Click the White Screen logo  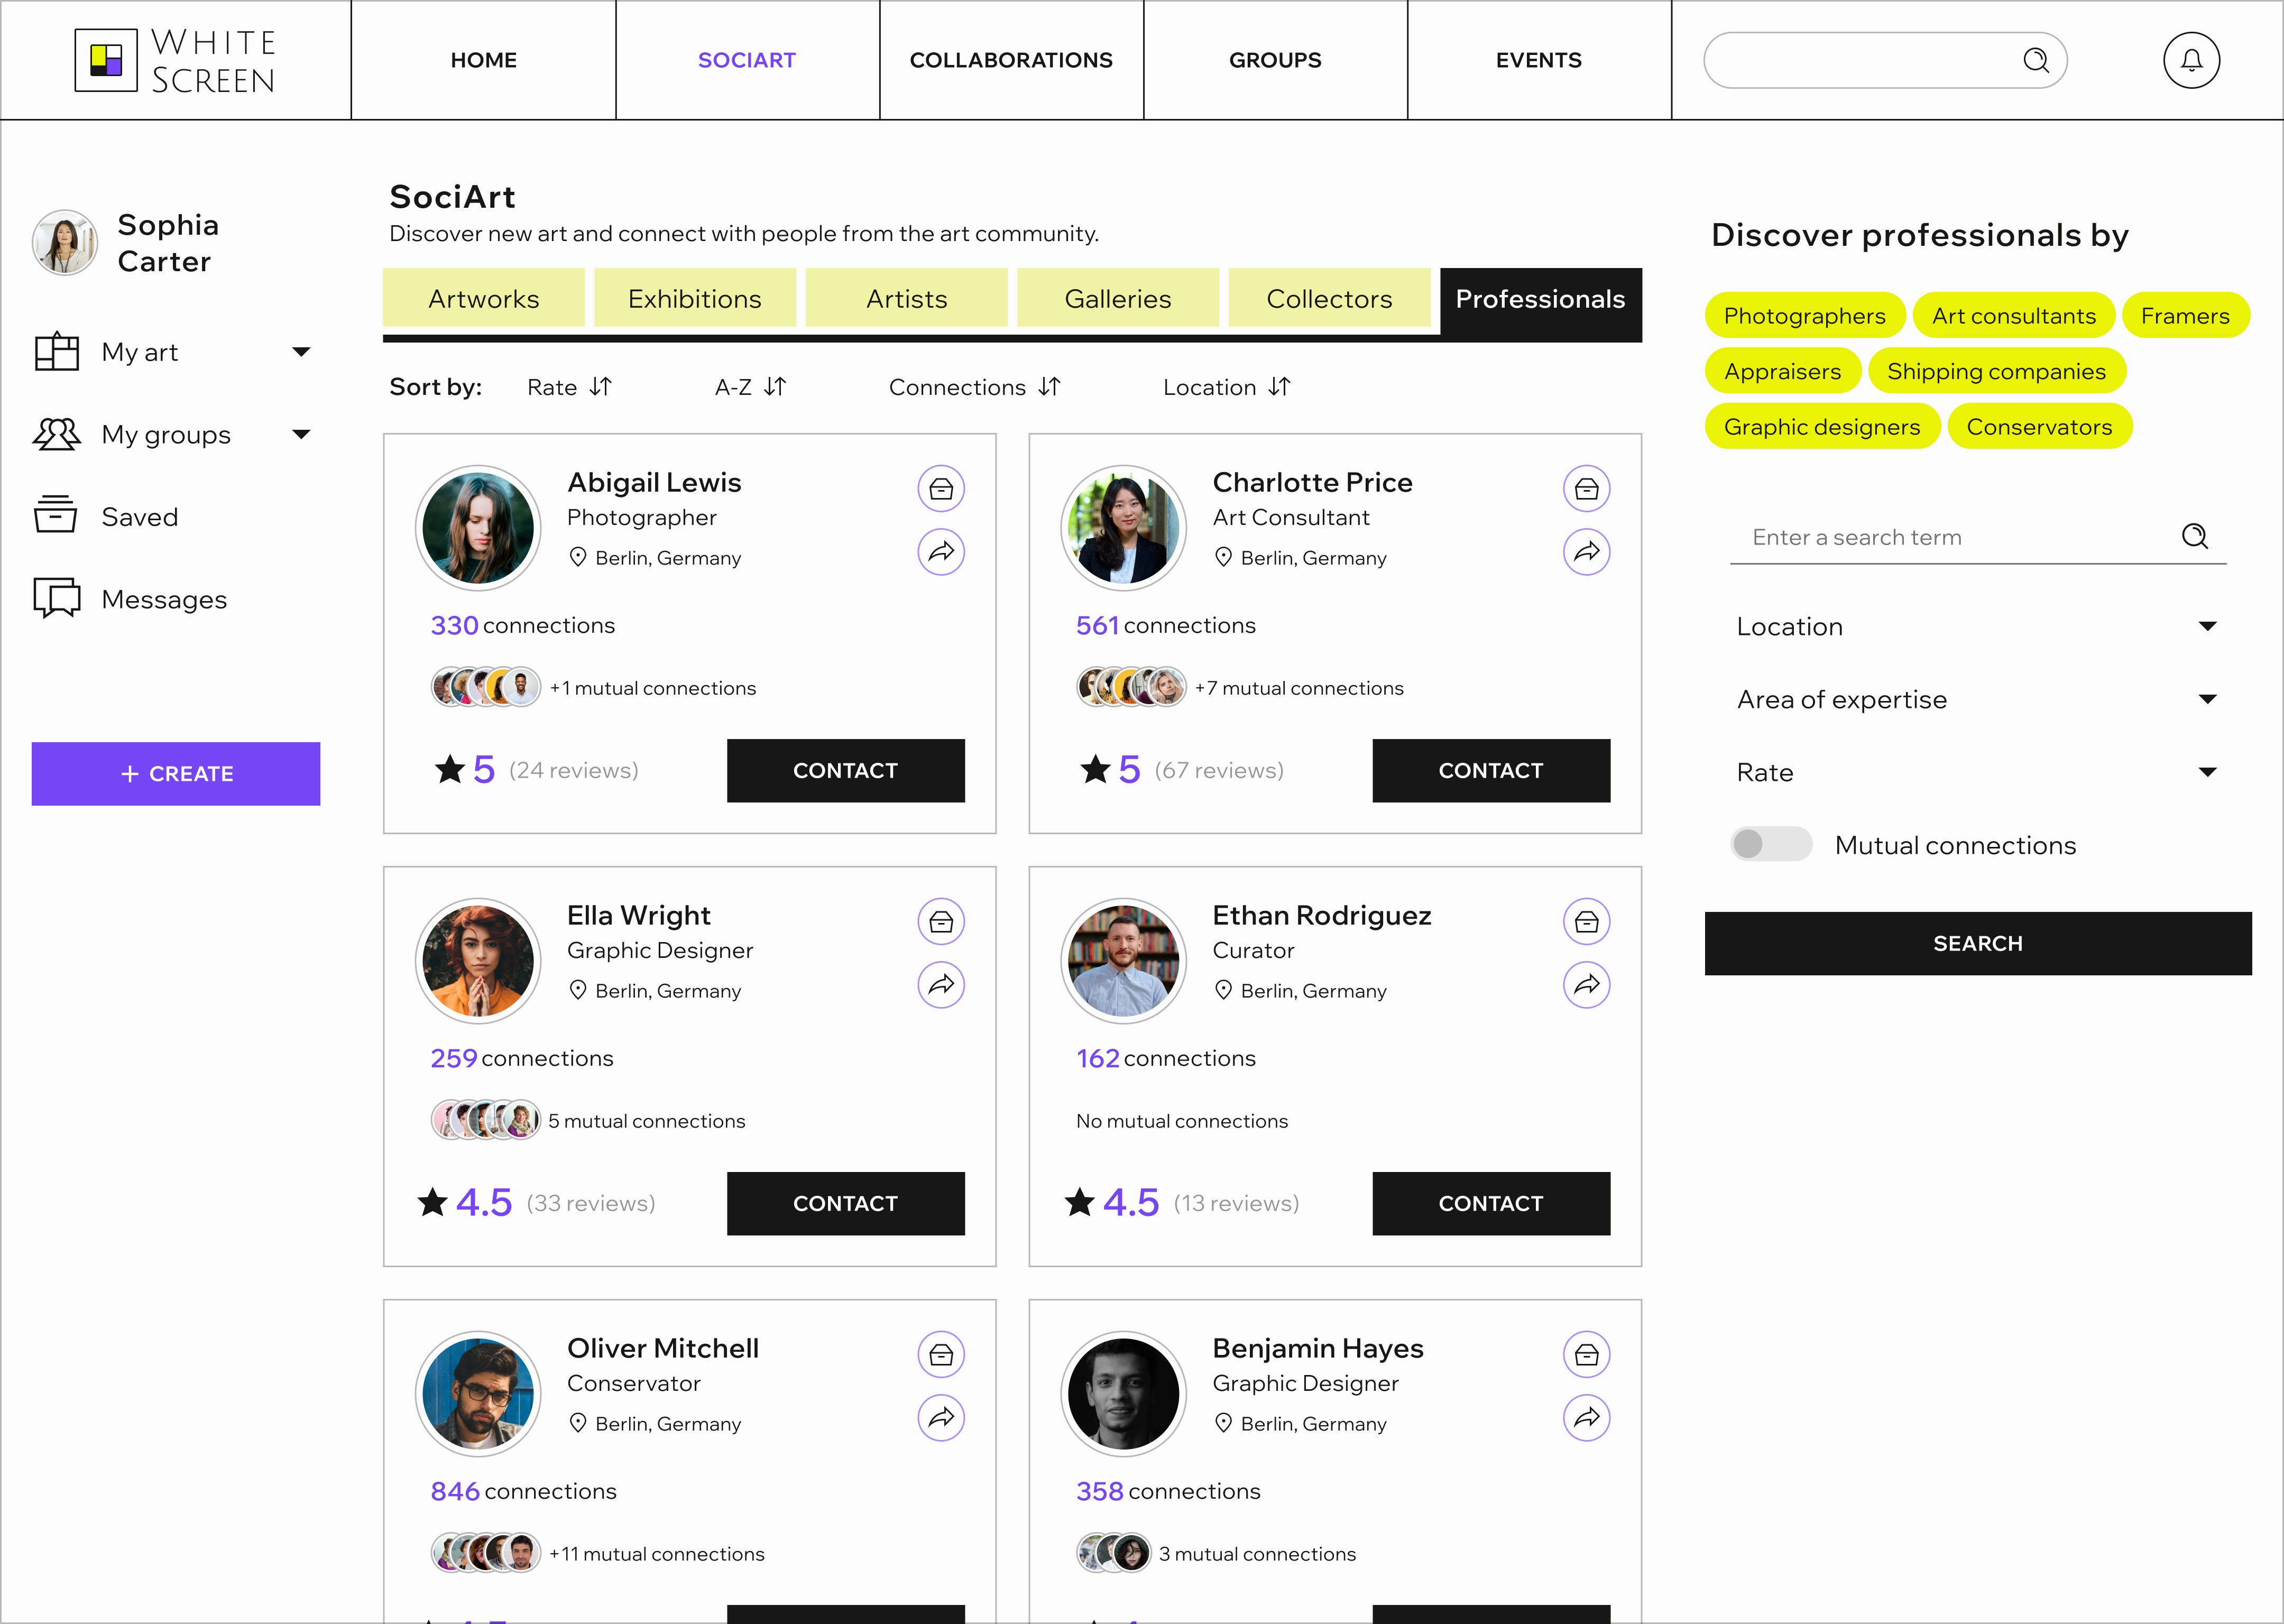pos(176,61)
